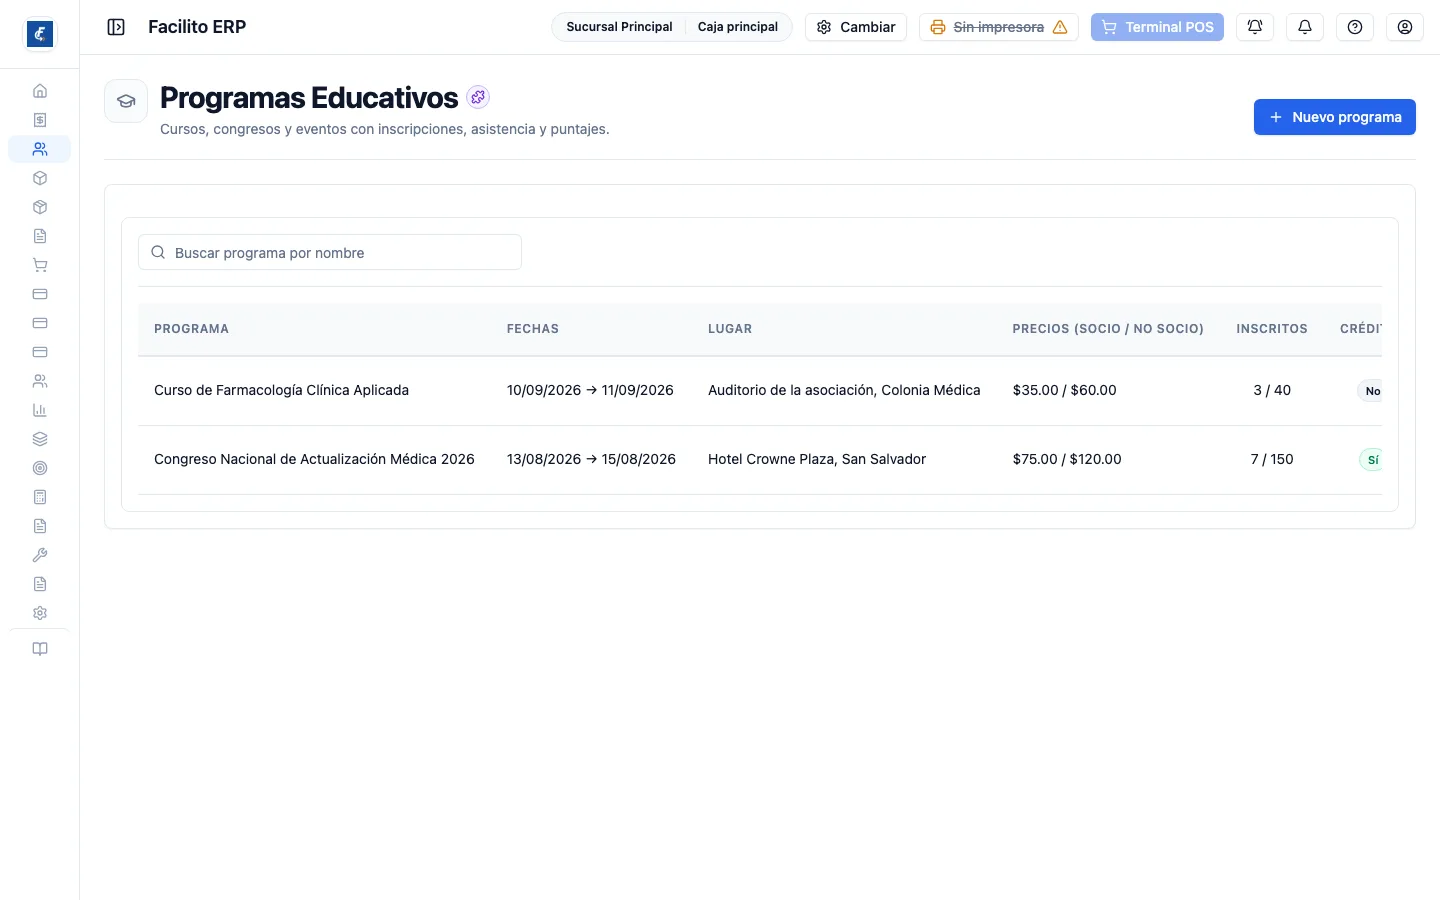Click the Cambiar button
The width and height of the screenshot is (1440, 900).
coord(856,27)
